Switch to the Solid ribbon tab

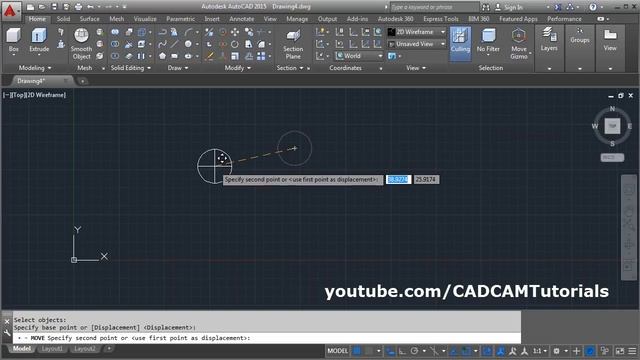point(63,19)
